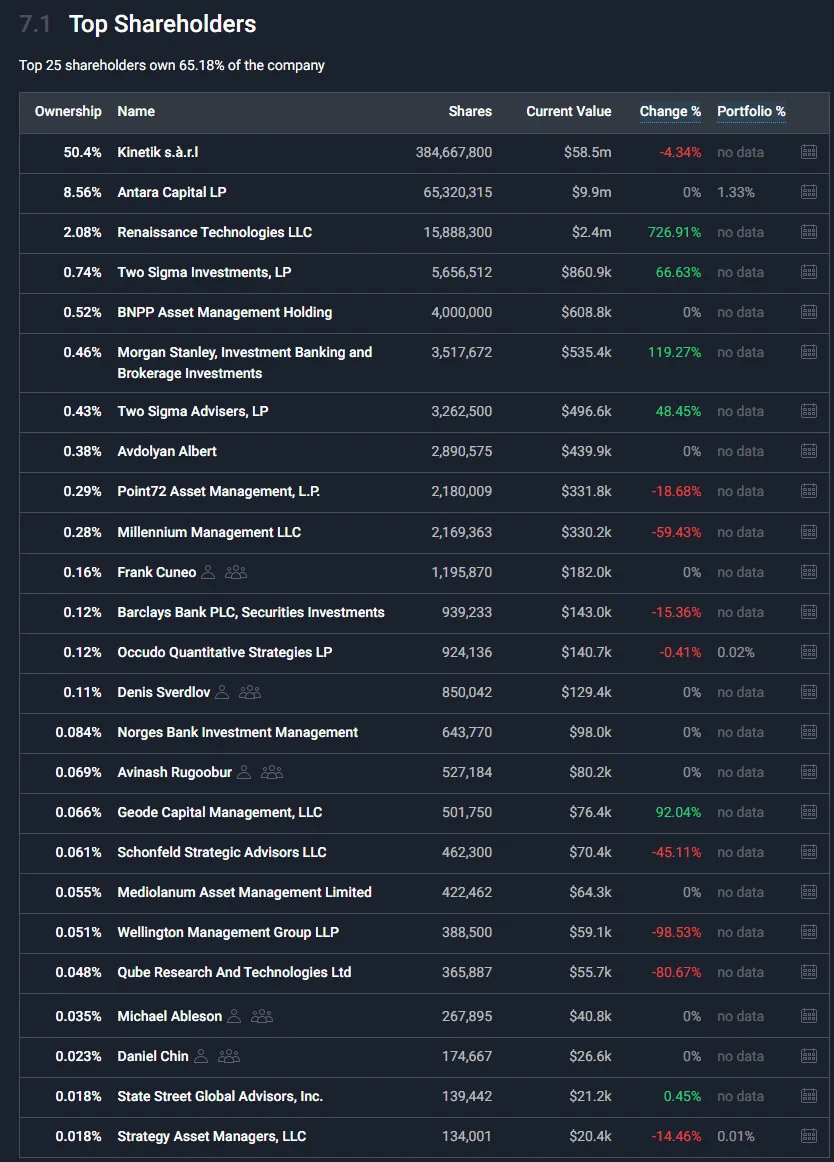This screenshot has width=834, height=1162.
Task: Select the Ownership column header
Action: (68, 111)
